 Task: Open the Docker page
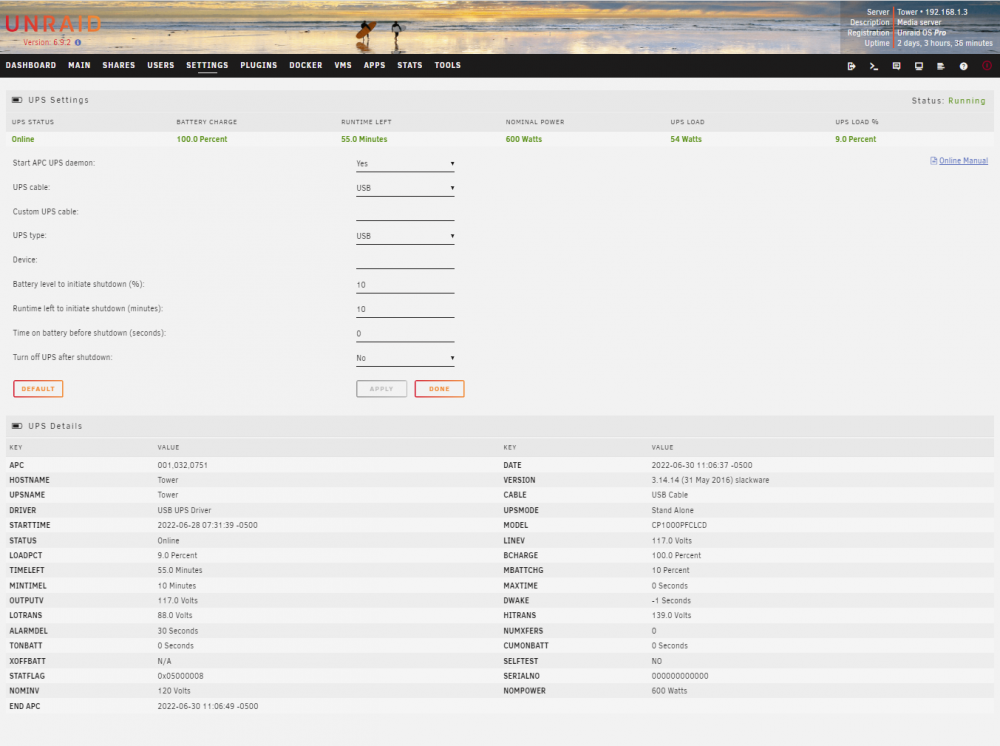tap(305, 65)
